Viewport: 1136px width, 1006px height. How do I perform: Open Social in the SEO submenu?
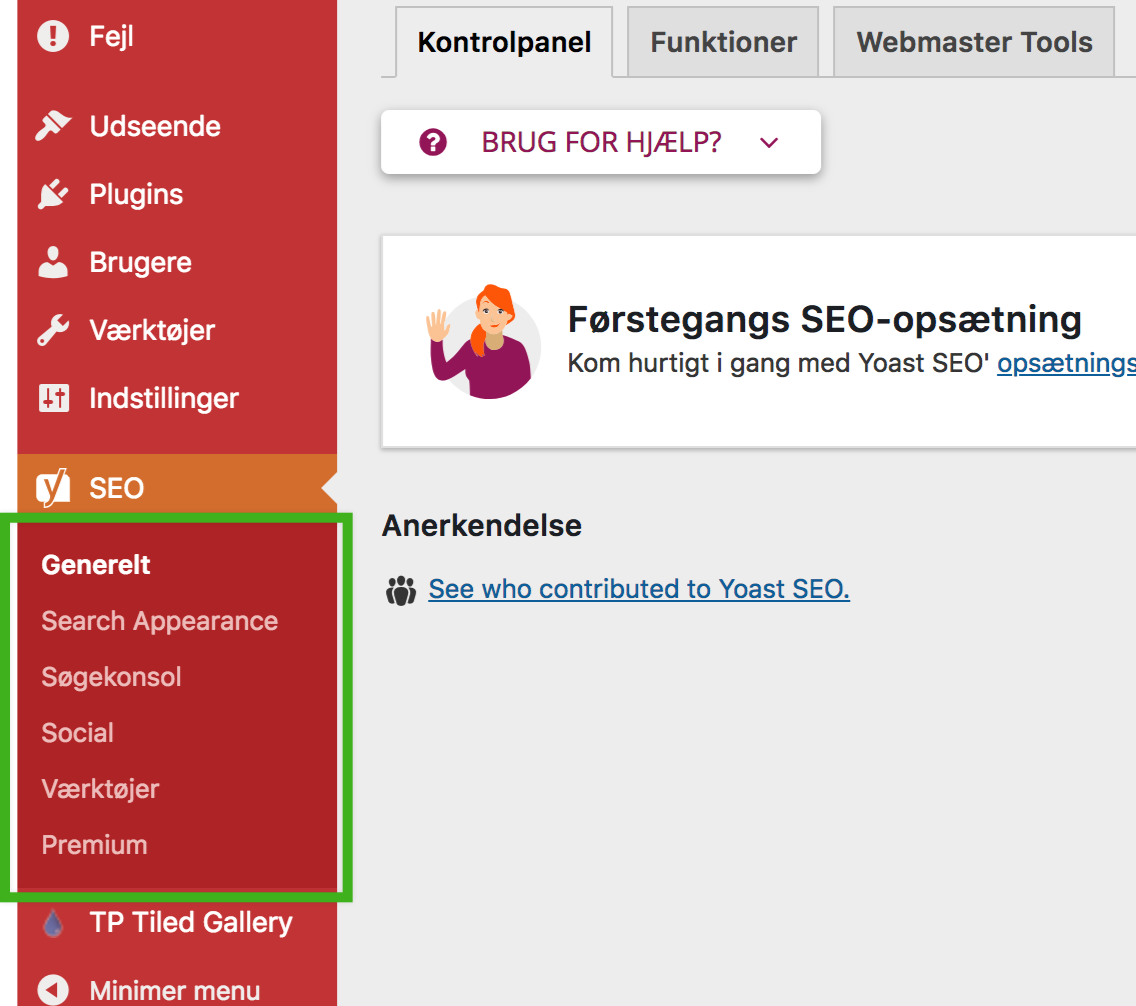coord(78,733)
